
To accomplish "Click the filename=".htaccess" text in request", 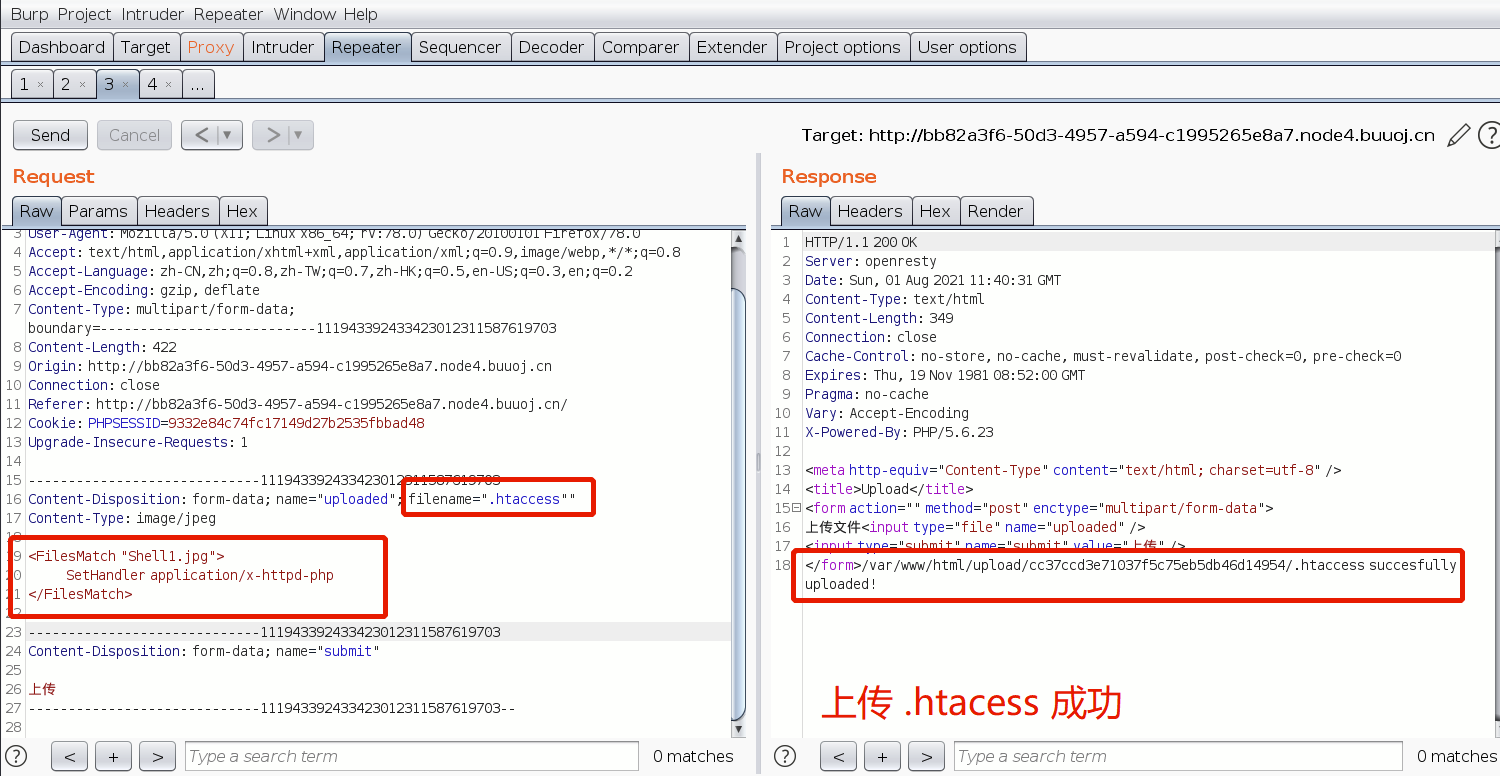I will tap(492, 499).
